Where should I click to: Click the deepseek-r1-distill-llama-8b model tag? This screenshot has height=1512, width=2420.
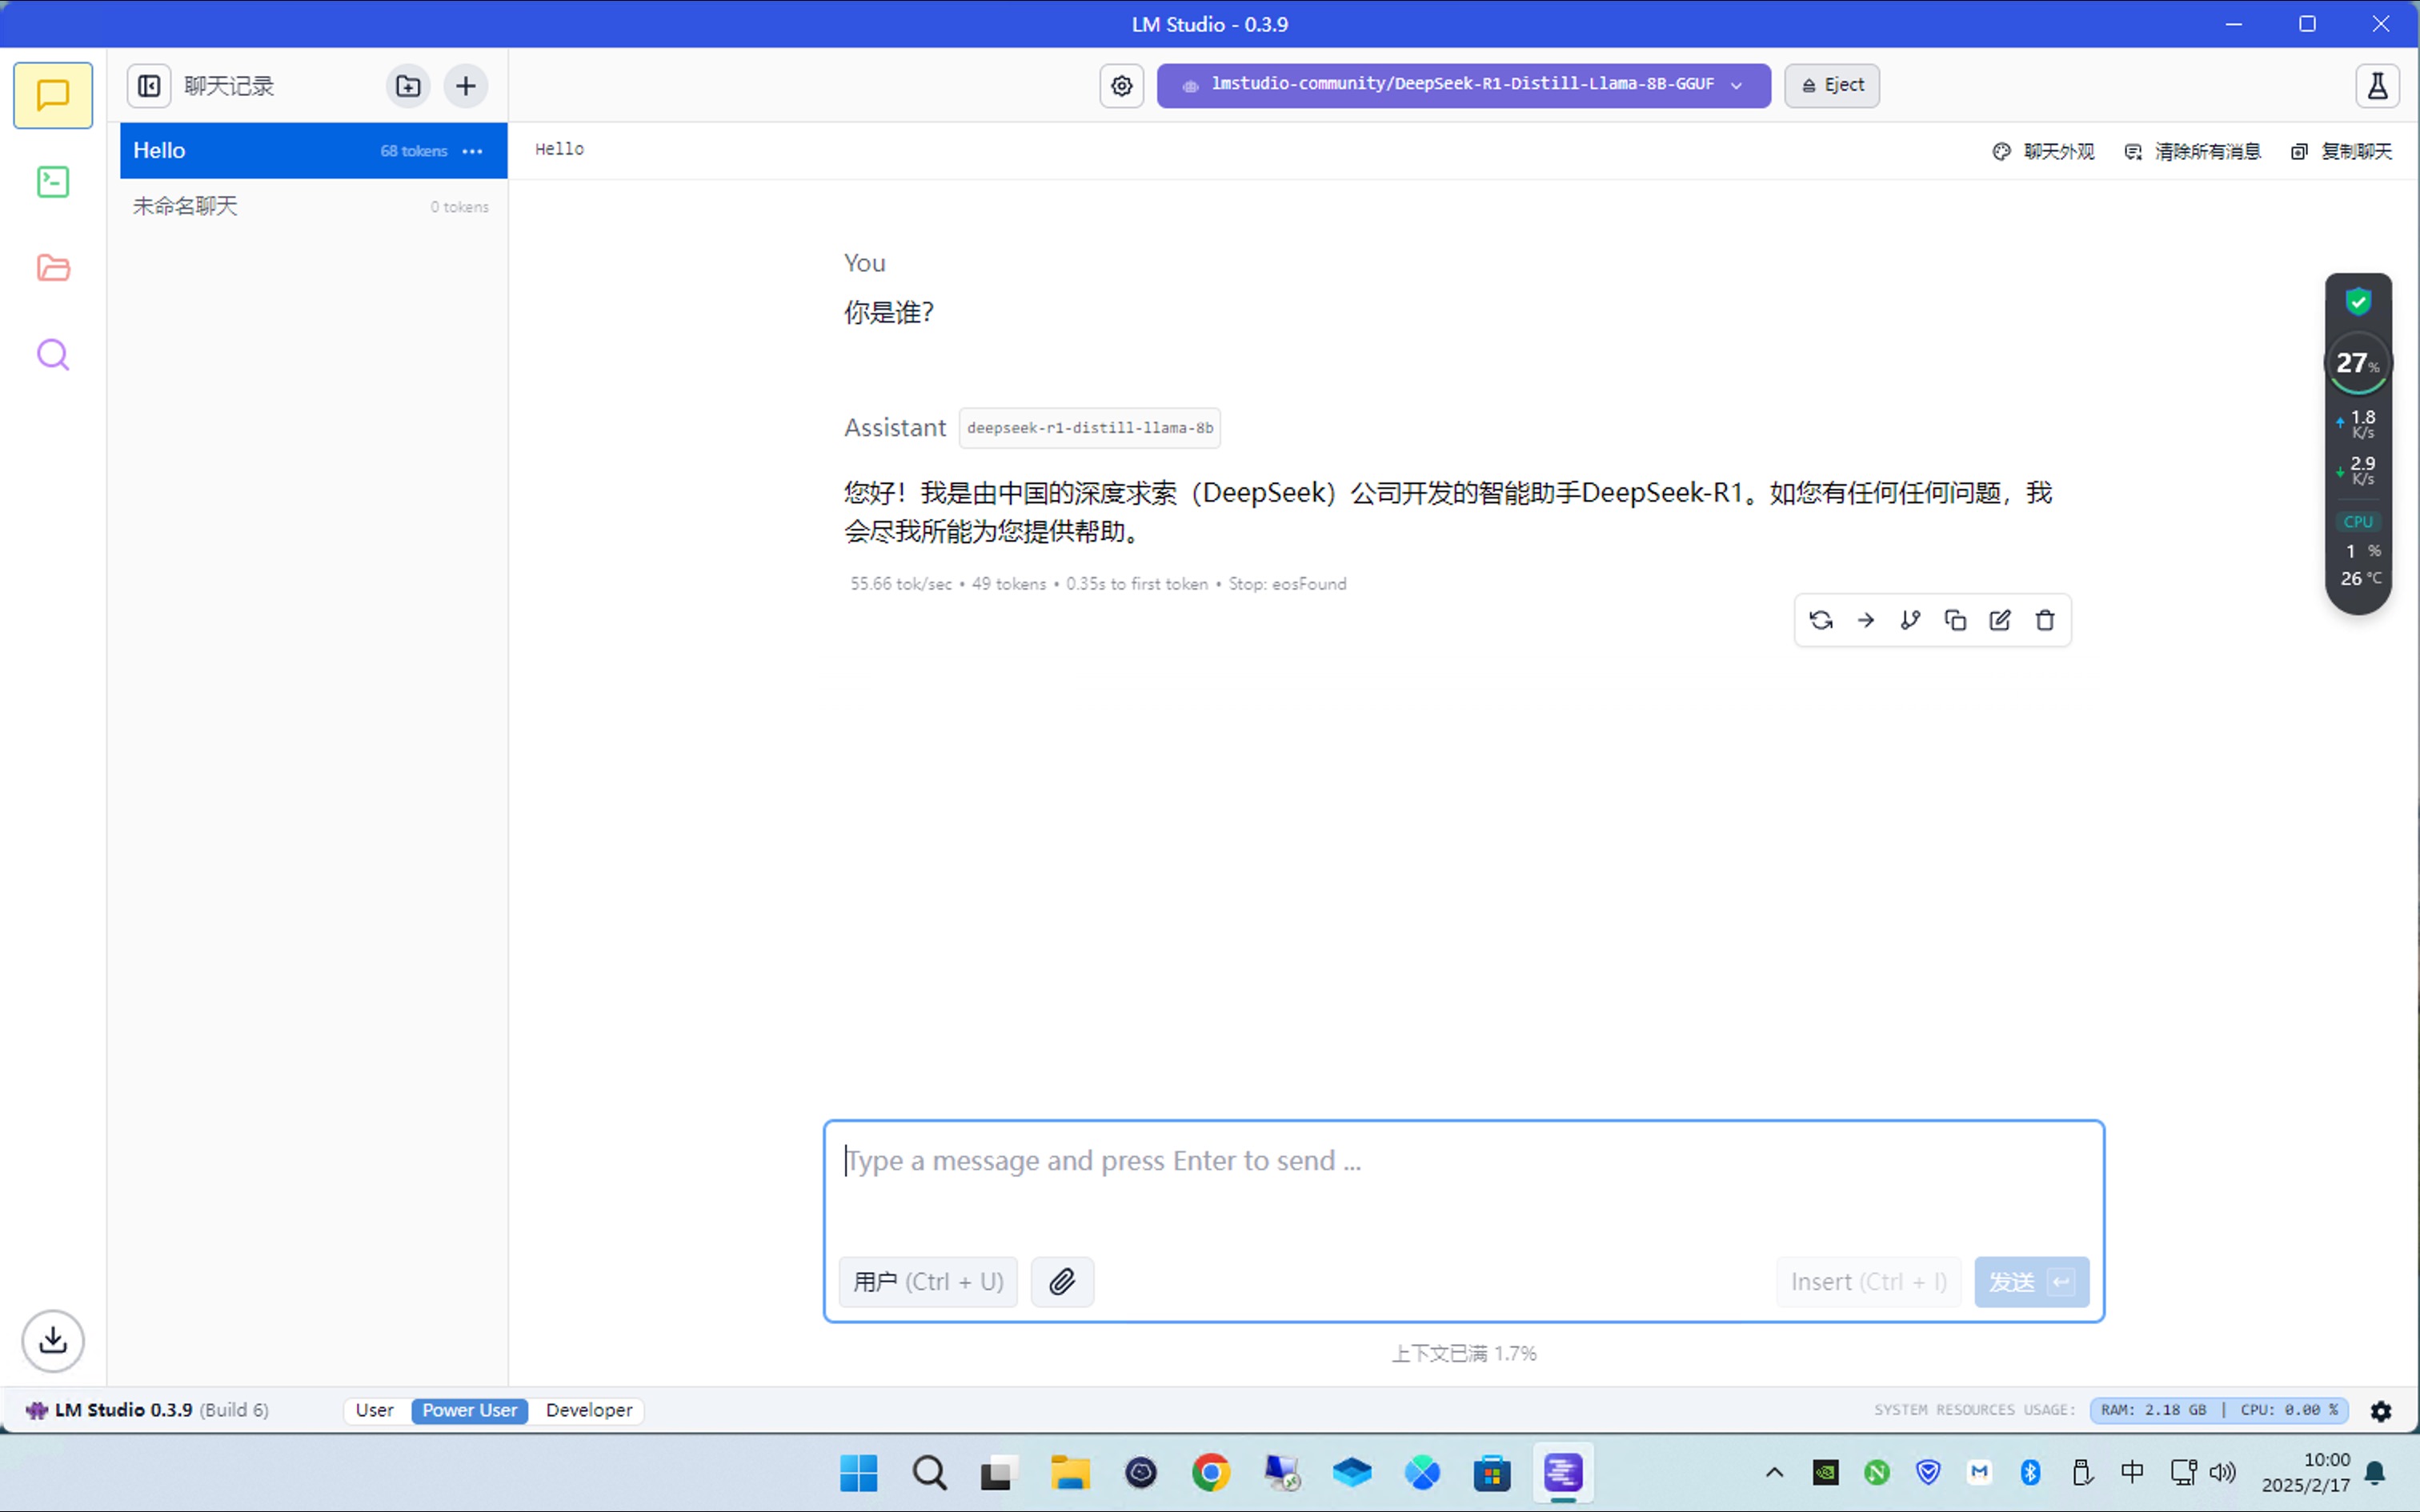point(1089,428)
